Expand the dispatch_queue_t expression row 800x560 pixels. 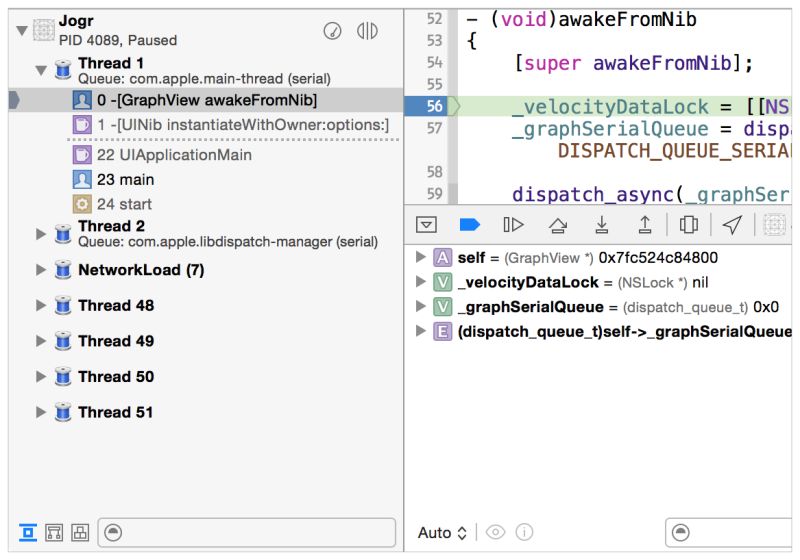click(420, 330)
